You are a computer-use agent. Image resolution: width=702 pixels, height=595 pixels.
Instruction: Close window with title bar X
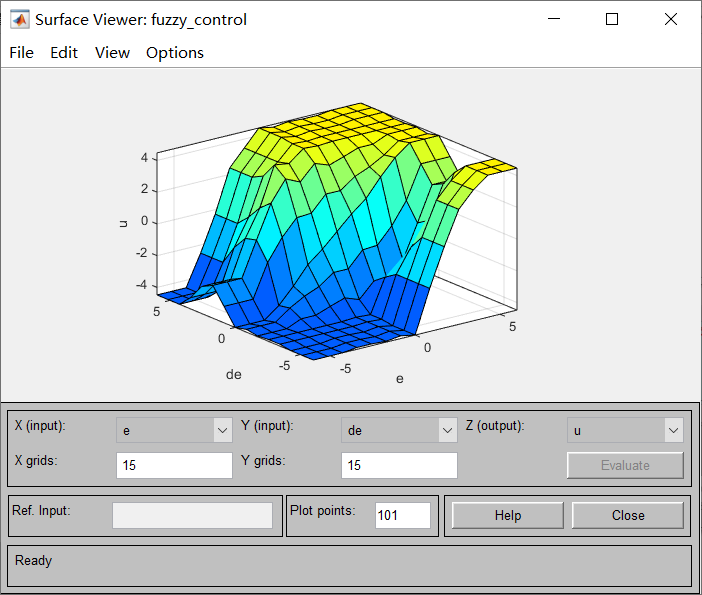click(671, 19)
